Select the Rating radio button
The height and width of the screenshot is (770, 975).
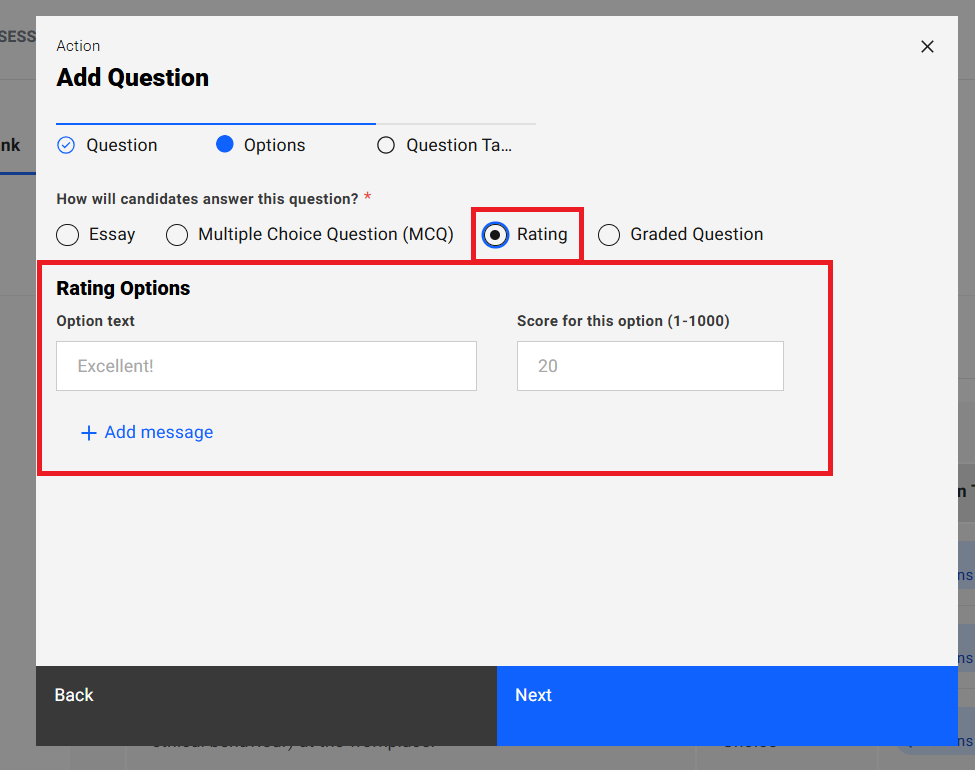[495, 235]
